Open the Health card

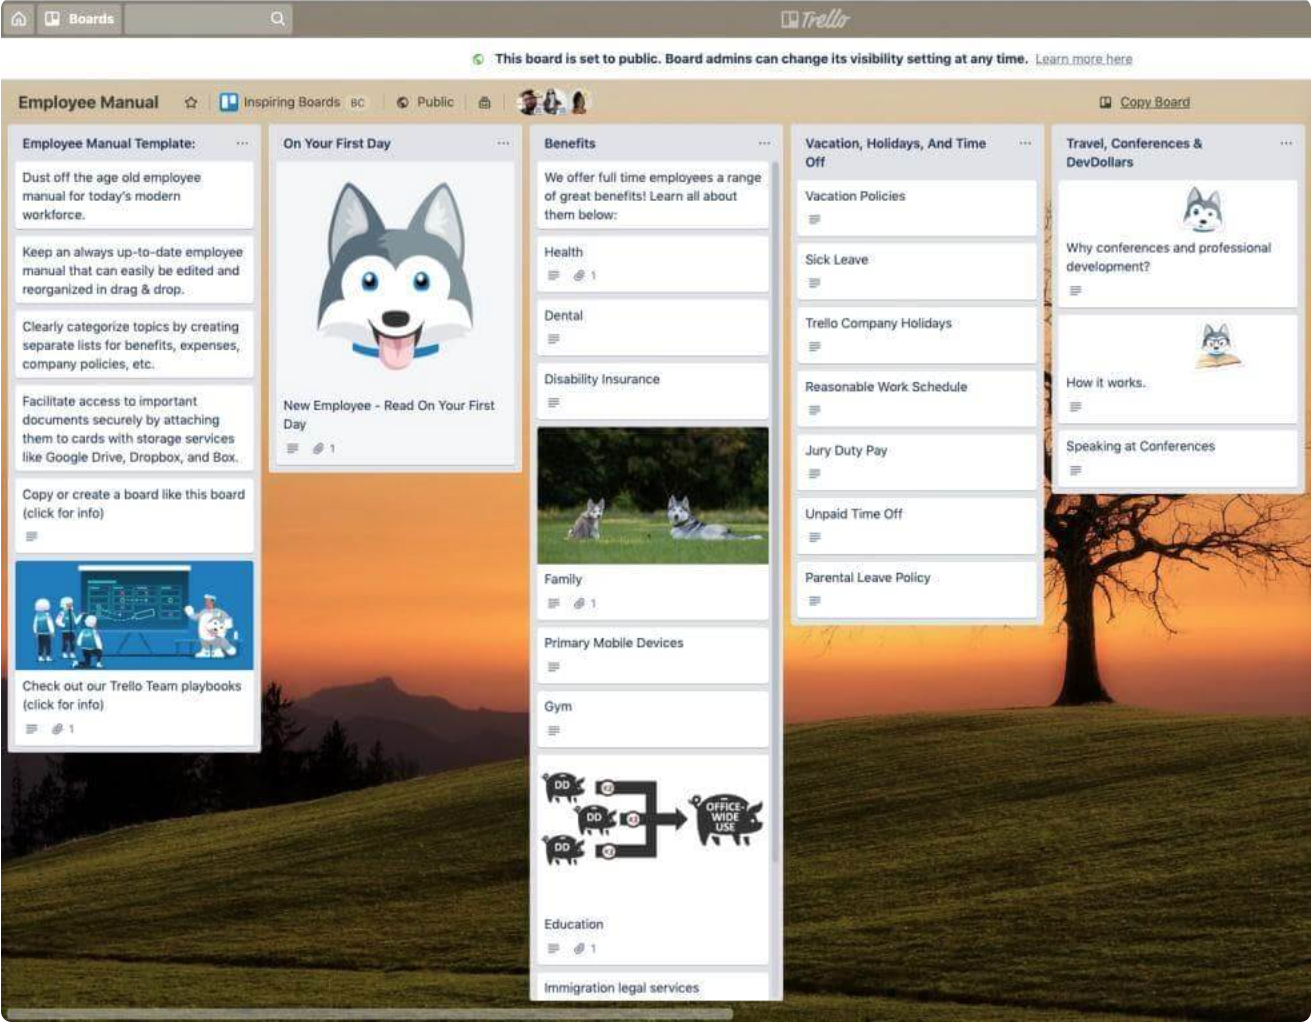pyautogui.click(x=653, y=264)
